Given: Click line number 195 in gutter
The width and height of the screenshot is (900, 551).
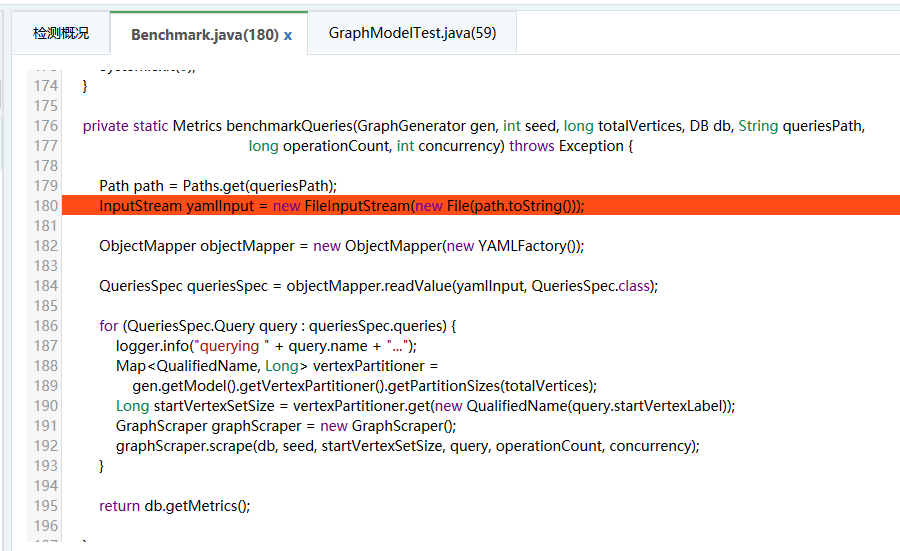Looking at the screenshot, I should 45,506.
